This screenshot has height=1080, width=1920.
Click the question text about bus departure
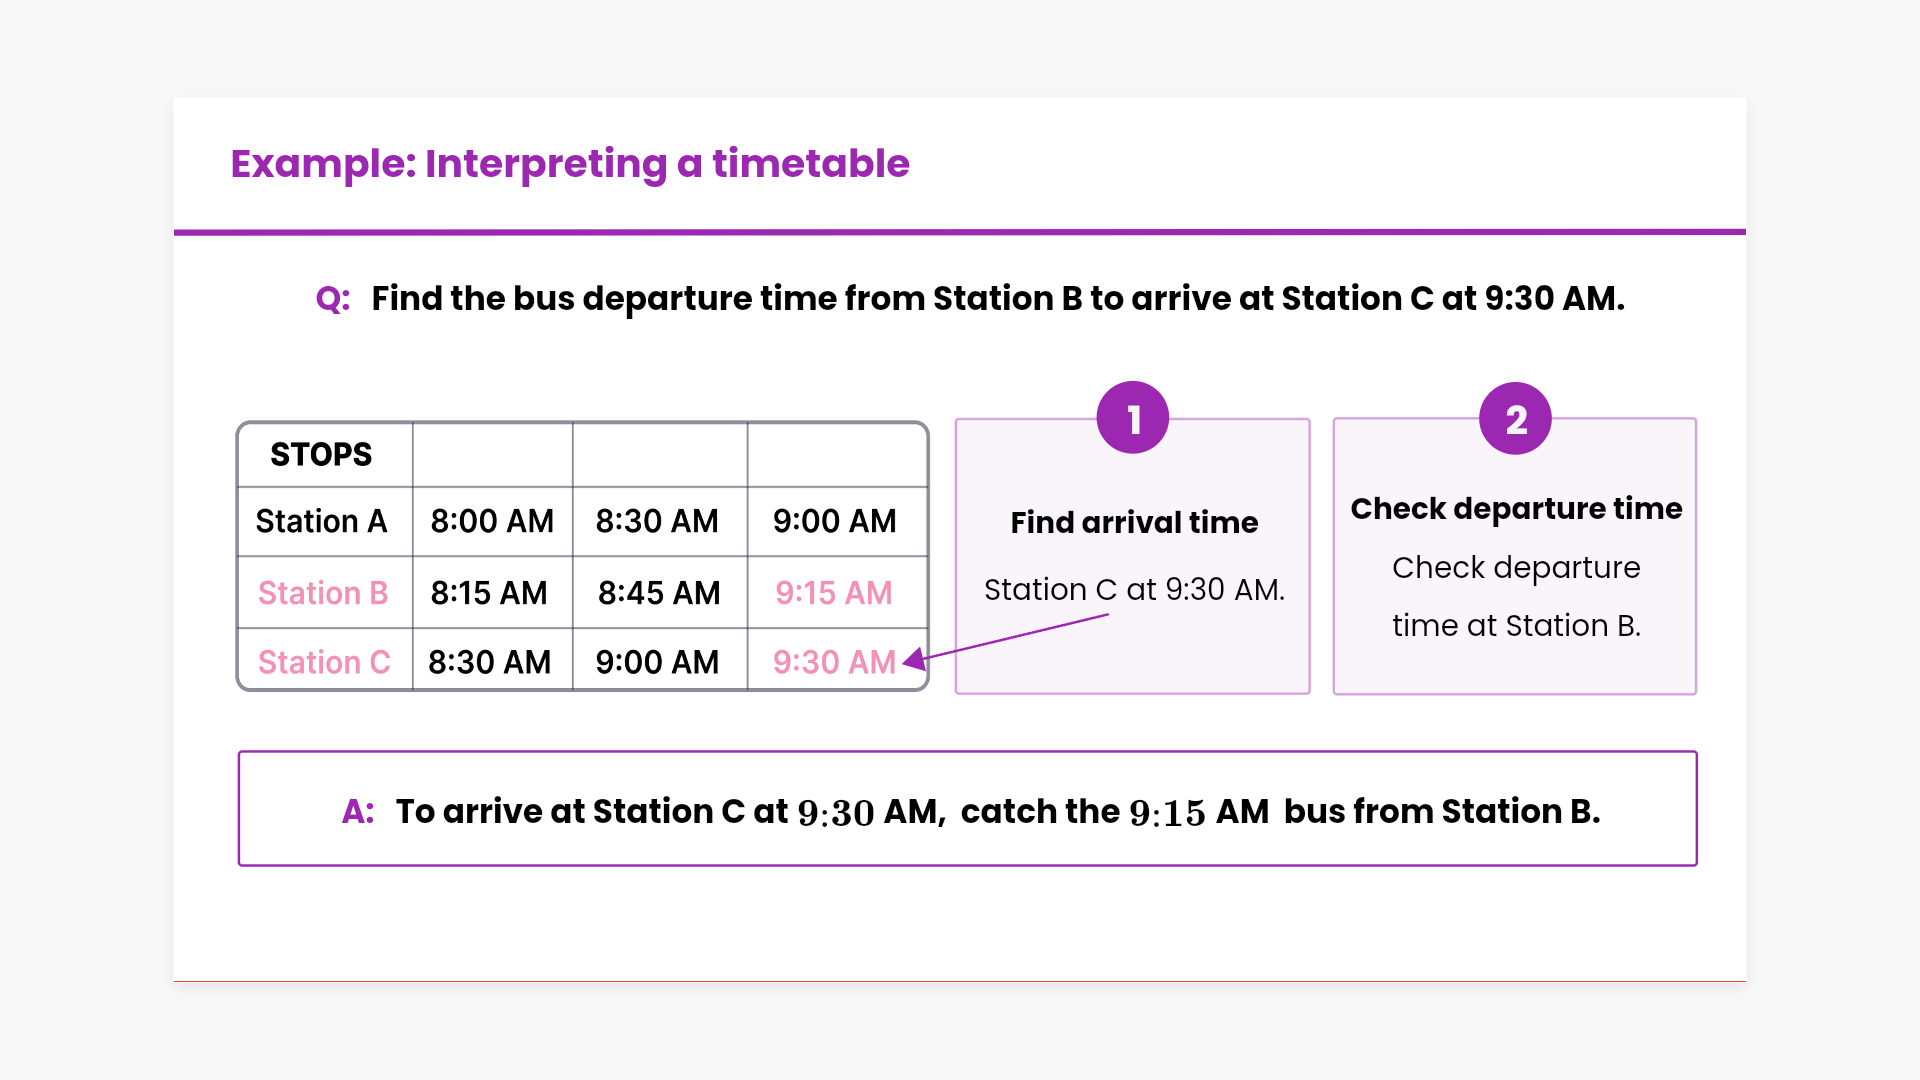[x=997, y=299]
